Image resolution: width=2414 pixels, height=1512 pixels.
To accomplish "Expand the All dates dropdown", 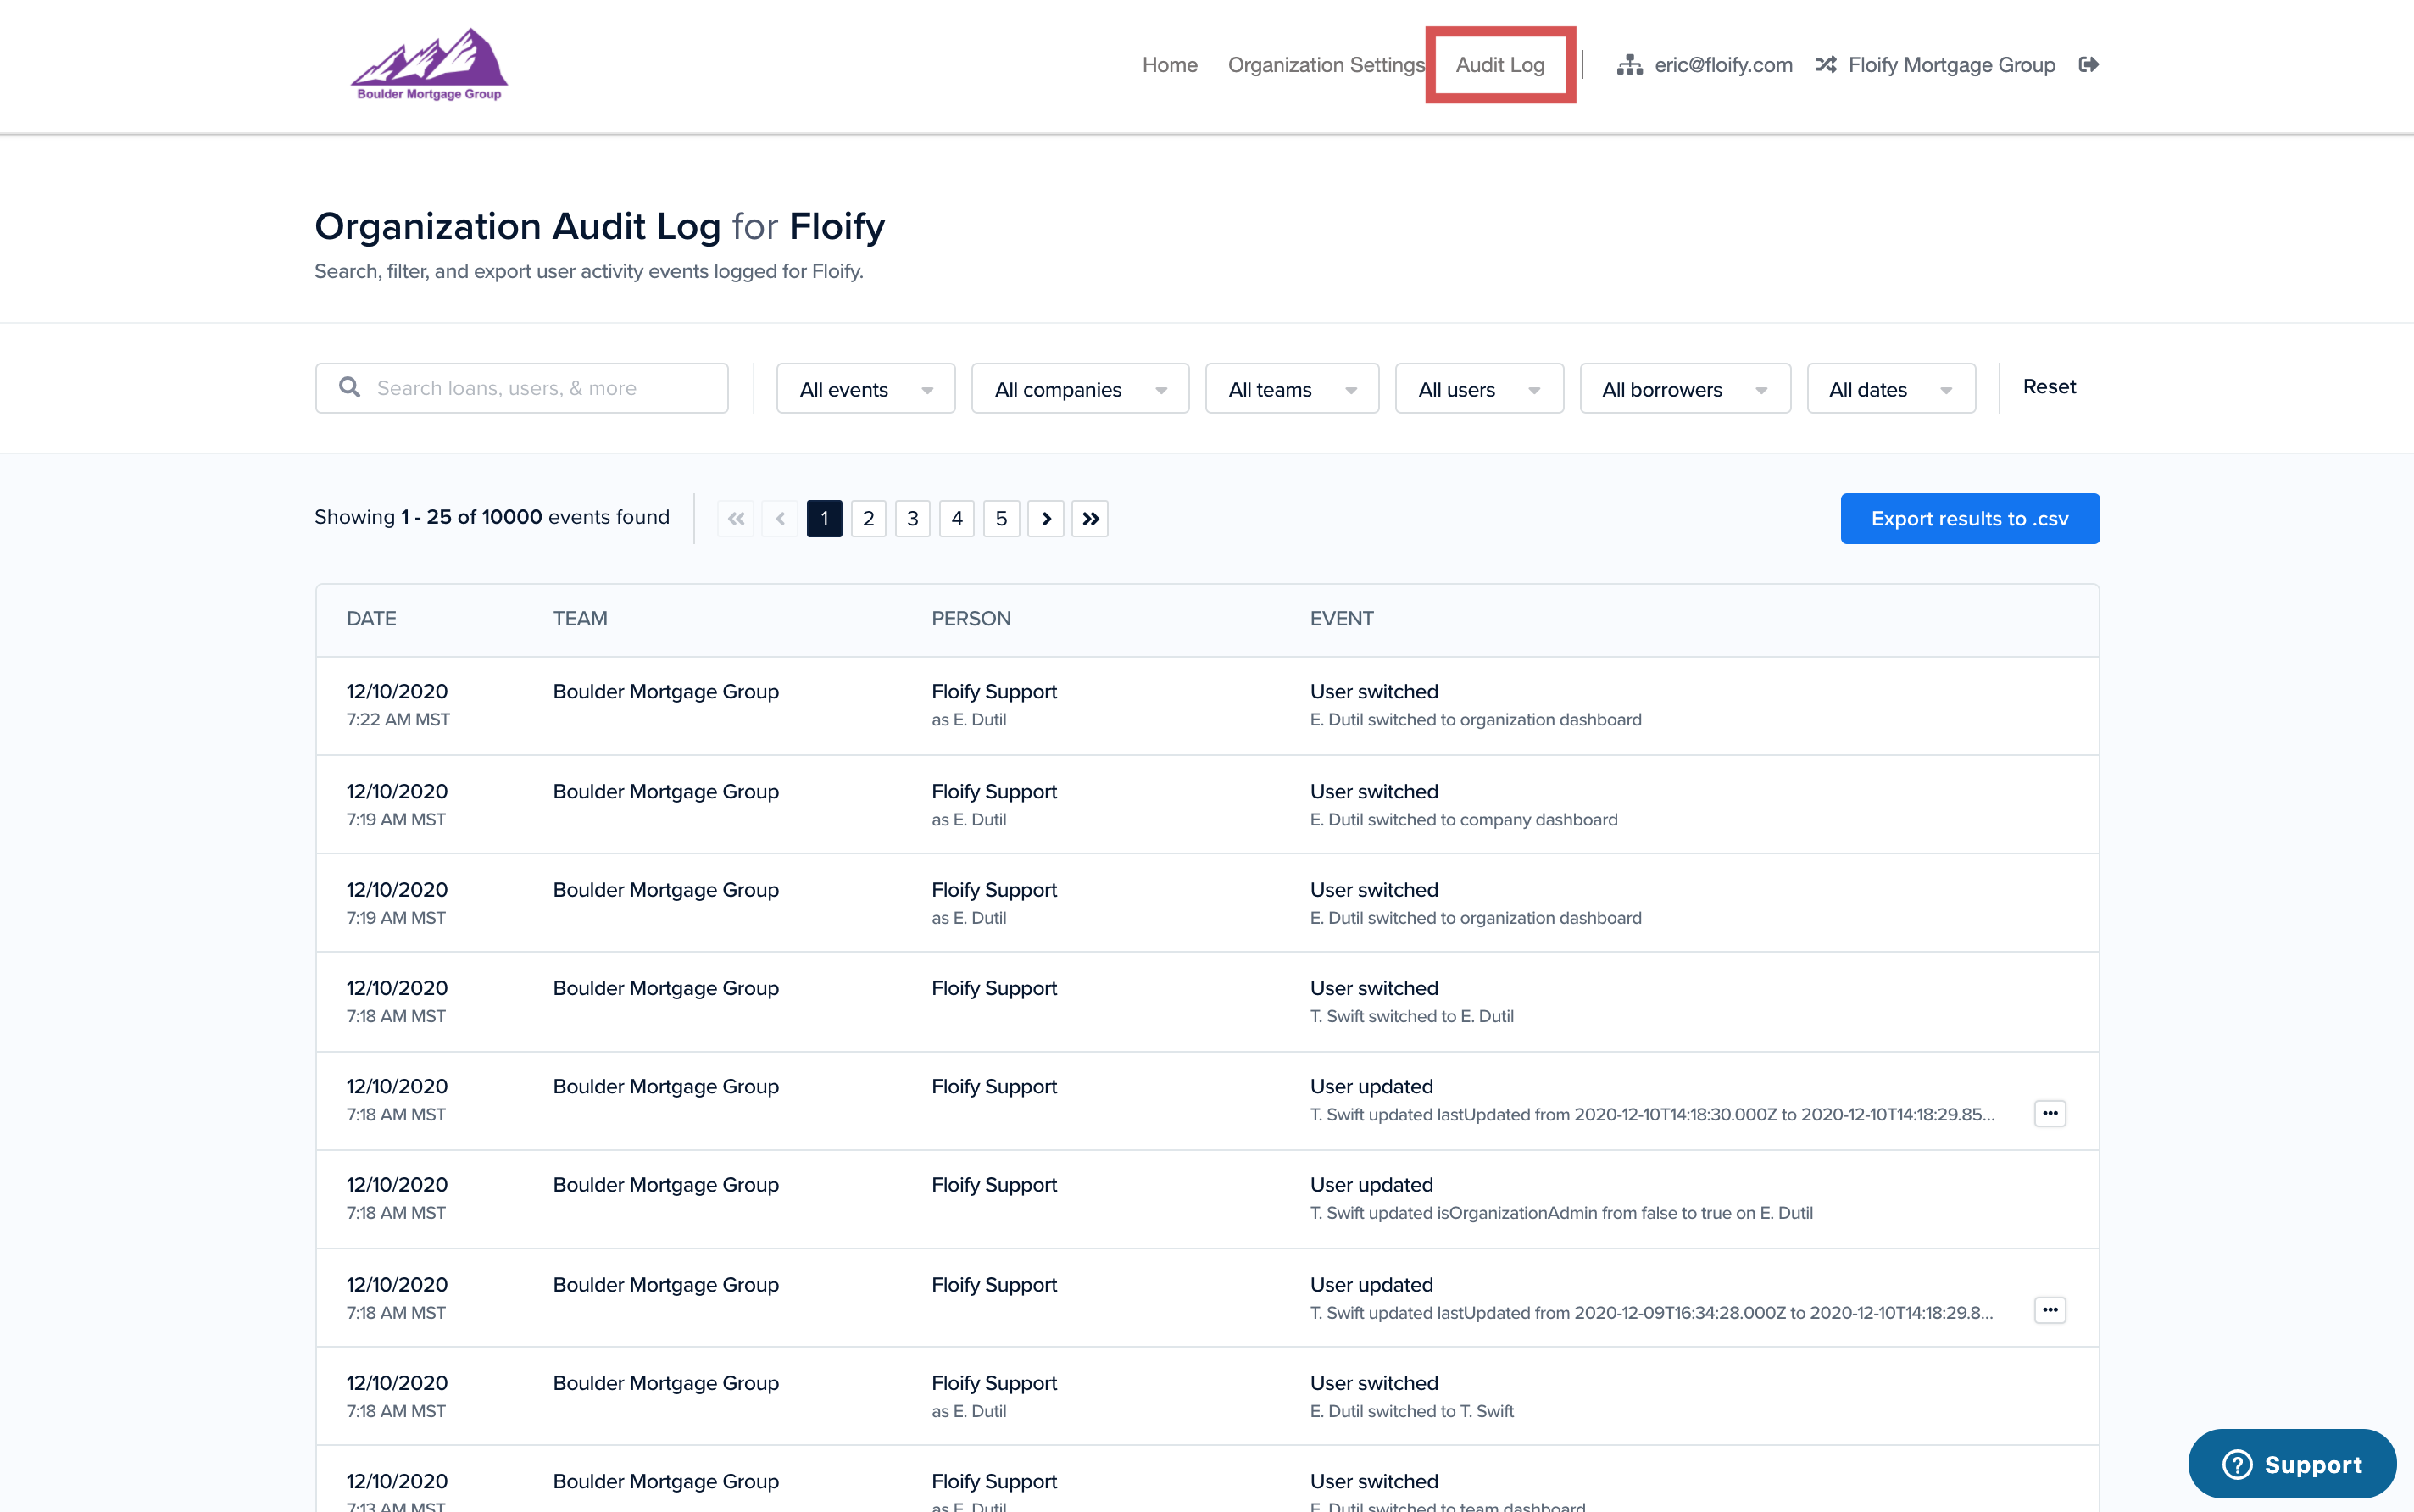I will [x=1890, y=389].
